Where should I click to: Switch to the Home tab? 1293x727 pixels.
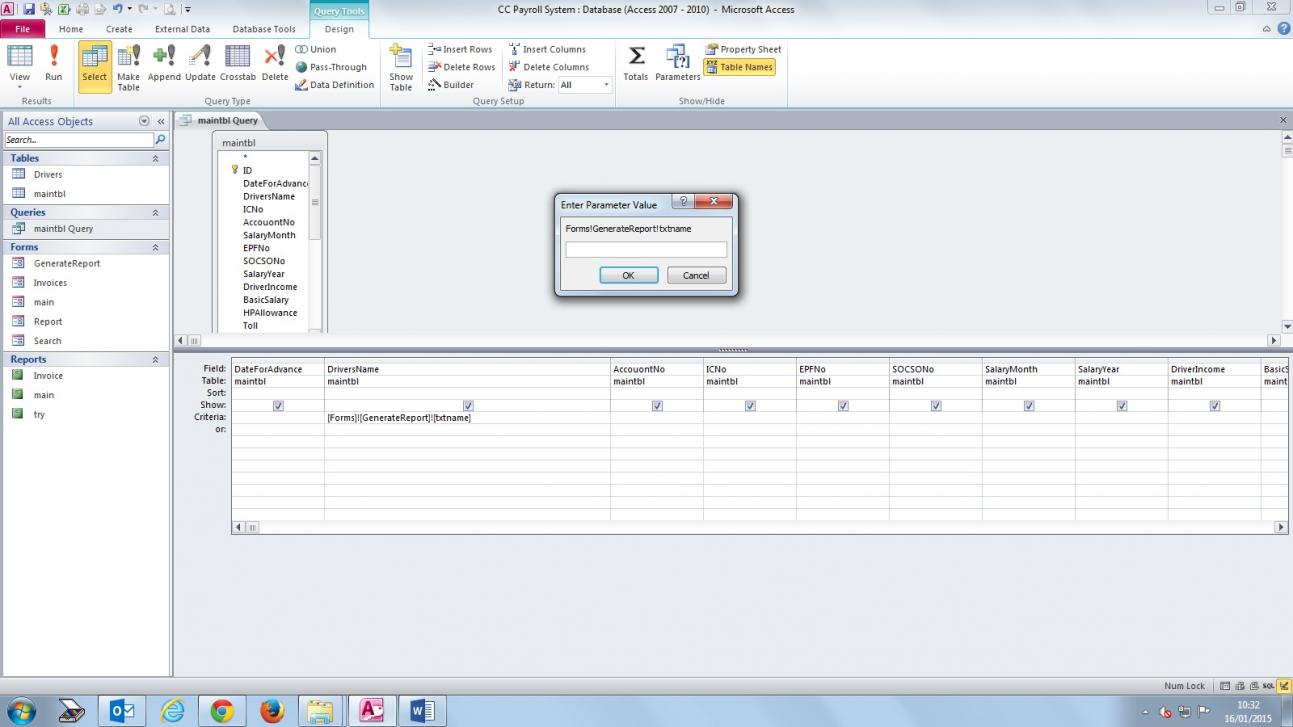coord(71,29)
